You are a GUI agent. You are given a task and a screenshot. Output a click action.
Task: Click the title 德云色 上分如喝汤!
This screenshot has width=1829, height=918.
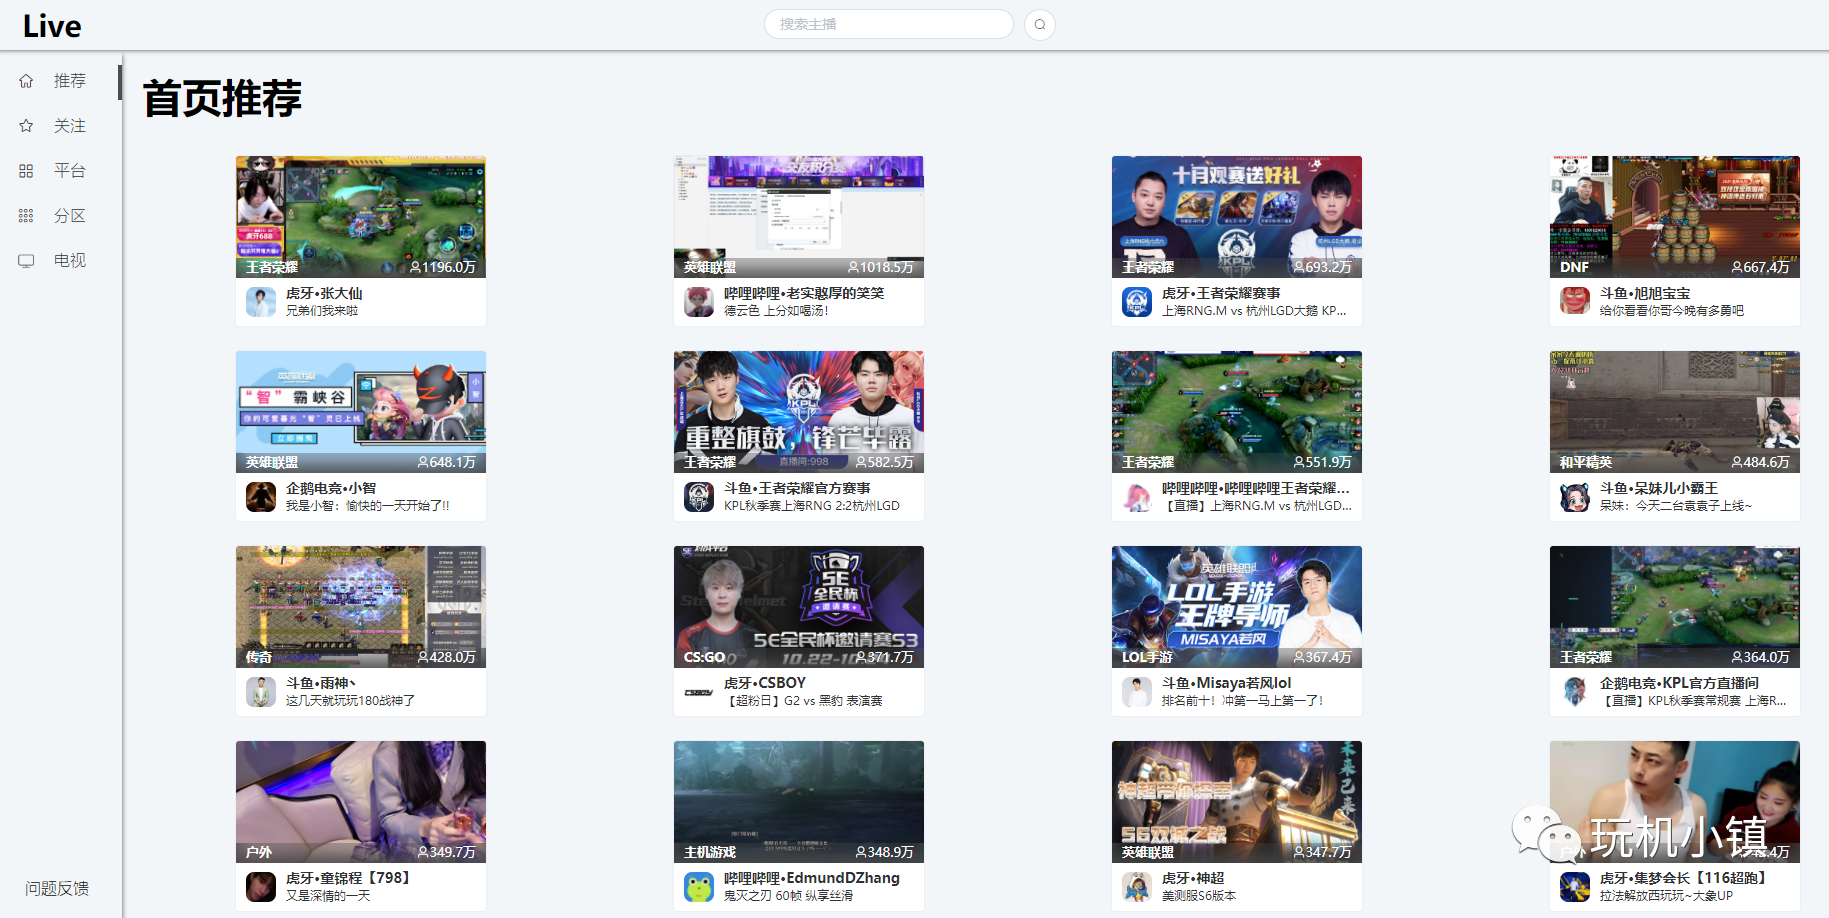[776, 311]
